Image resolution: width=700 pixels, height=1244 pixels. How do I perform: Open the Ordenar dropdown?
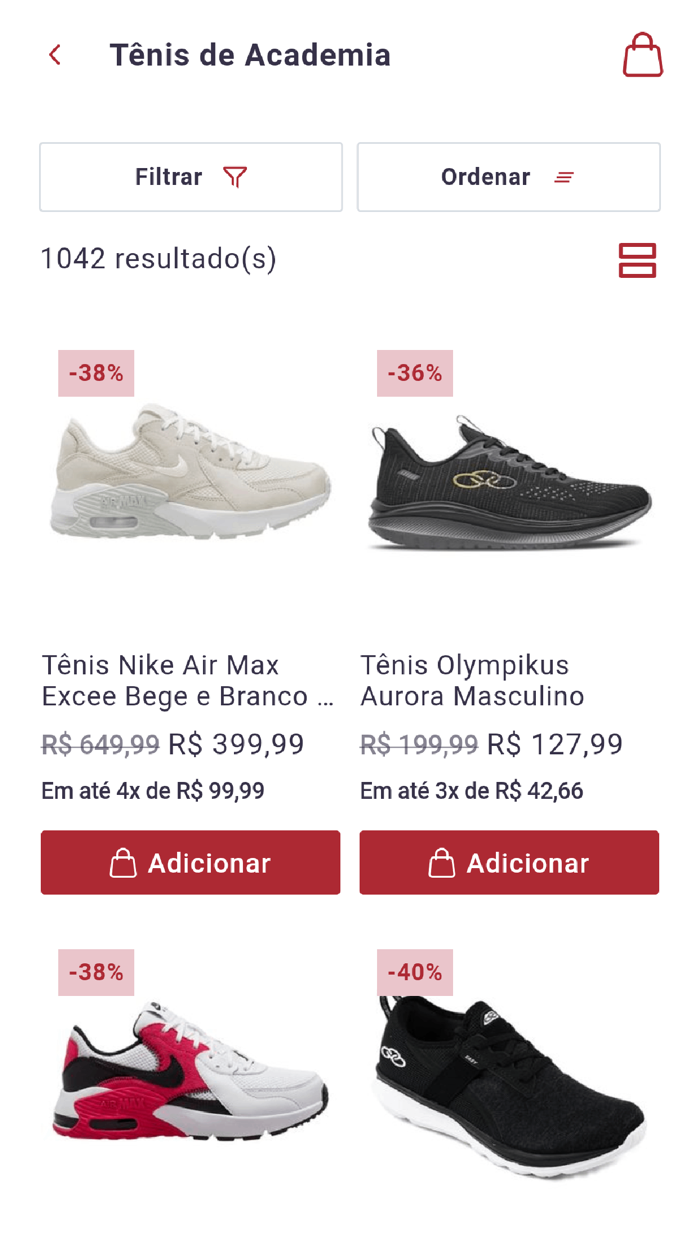pos(508,177)
